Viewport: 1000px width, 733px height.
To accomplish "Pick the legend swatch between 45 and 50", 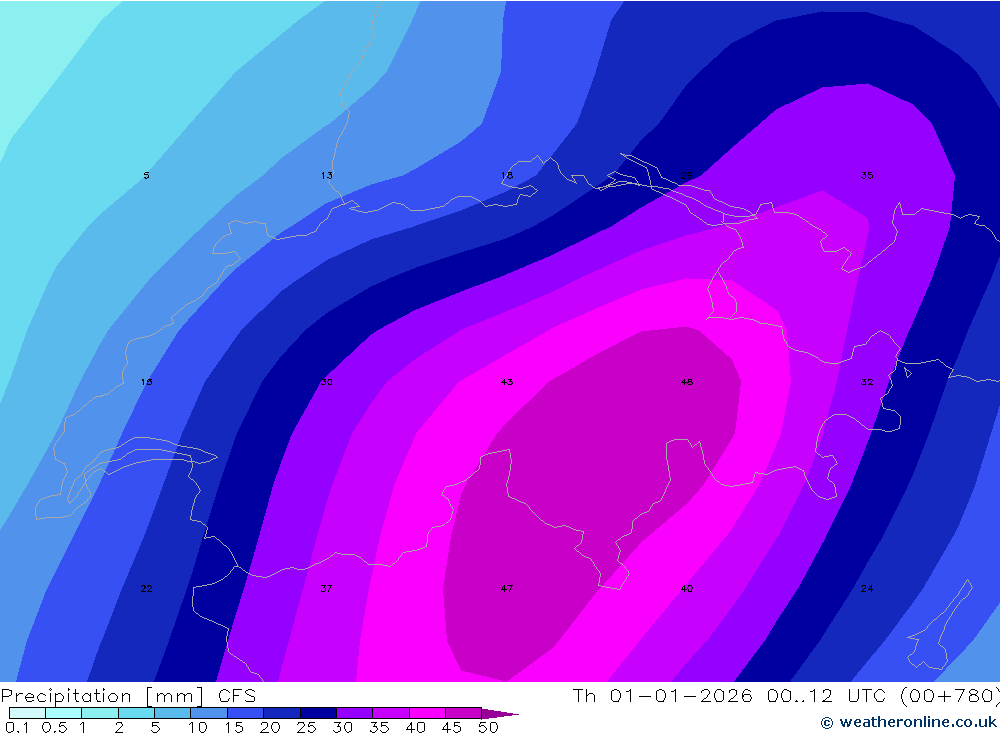I will 463,713.
